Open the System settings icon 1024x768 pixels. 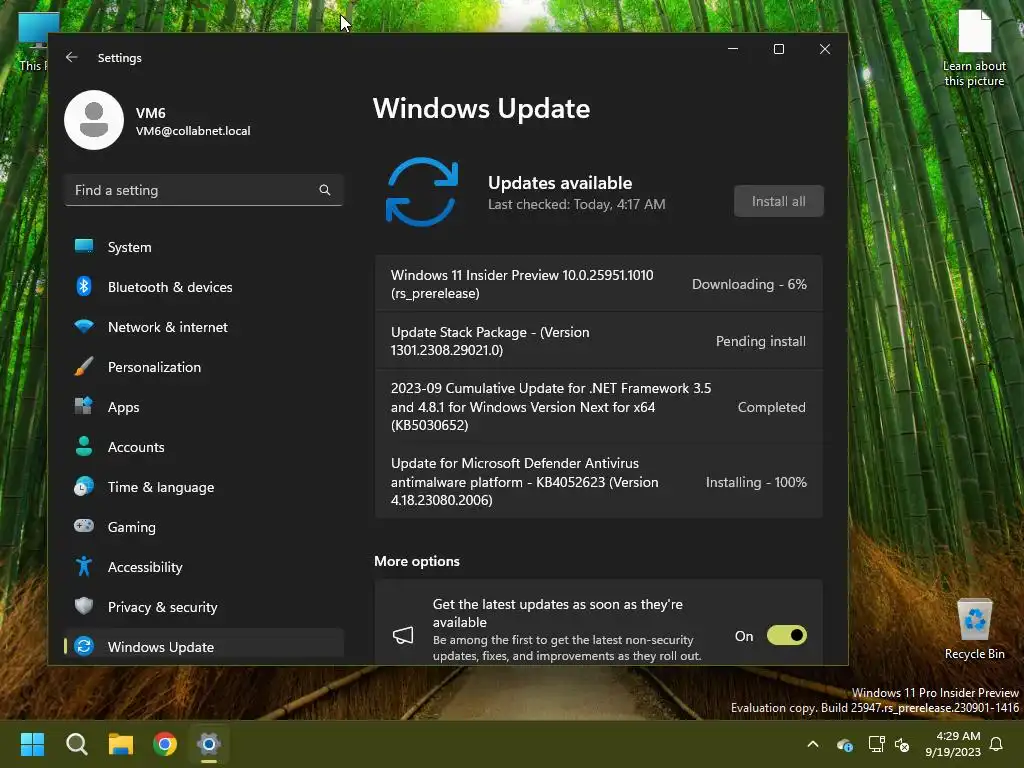coord(84,246)
